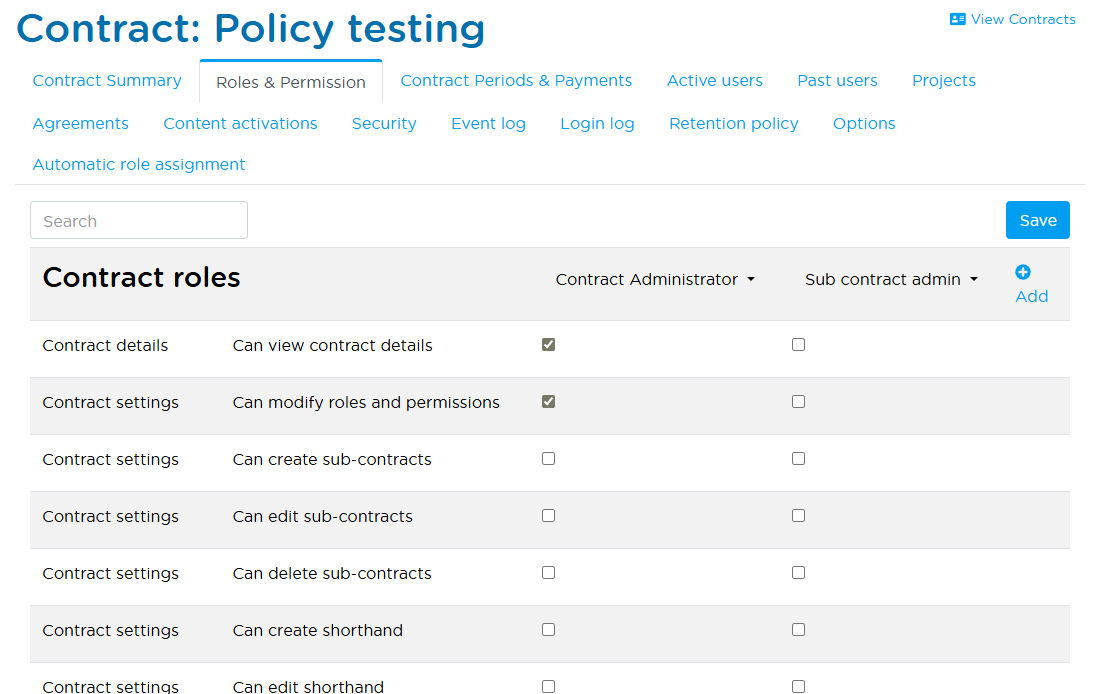Go to Automatic role assignment
Screen dimensions: 1105x694
click(138, 164)
